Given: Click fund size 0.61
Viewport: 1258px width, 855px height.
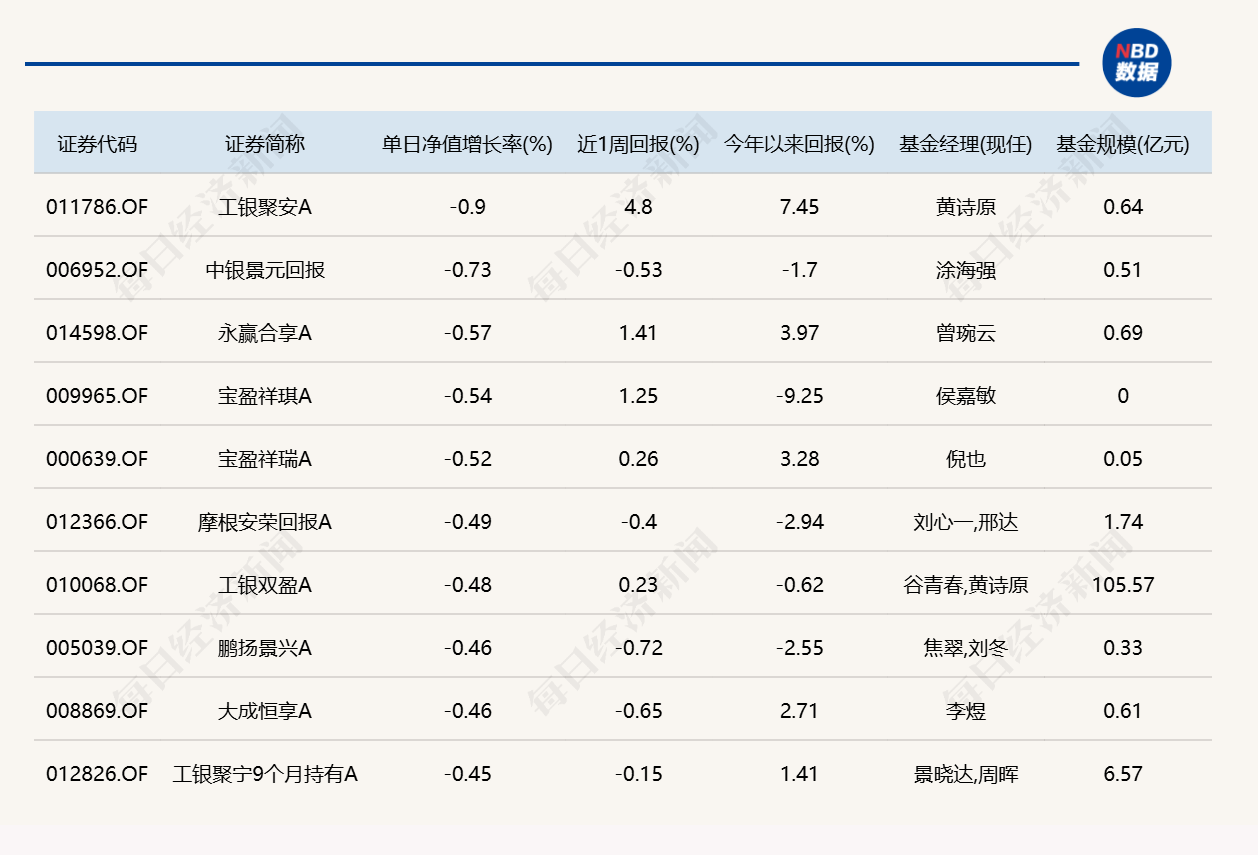Looking at the screenshot, I should [1123, 711].
